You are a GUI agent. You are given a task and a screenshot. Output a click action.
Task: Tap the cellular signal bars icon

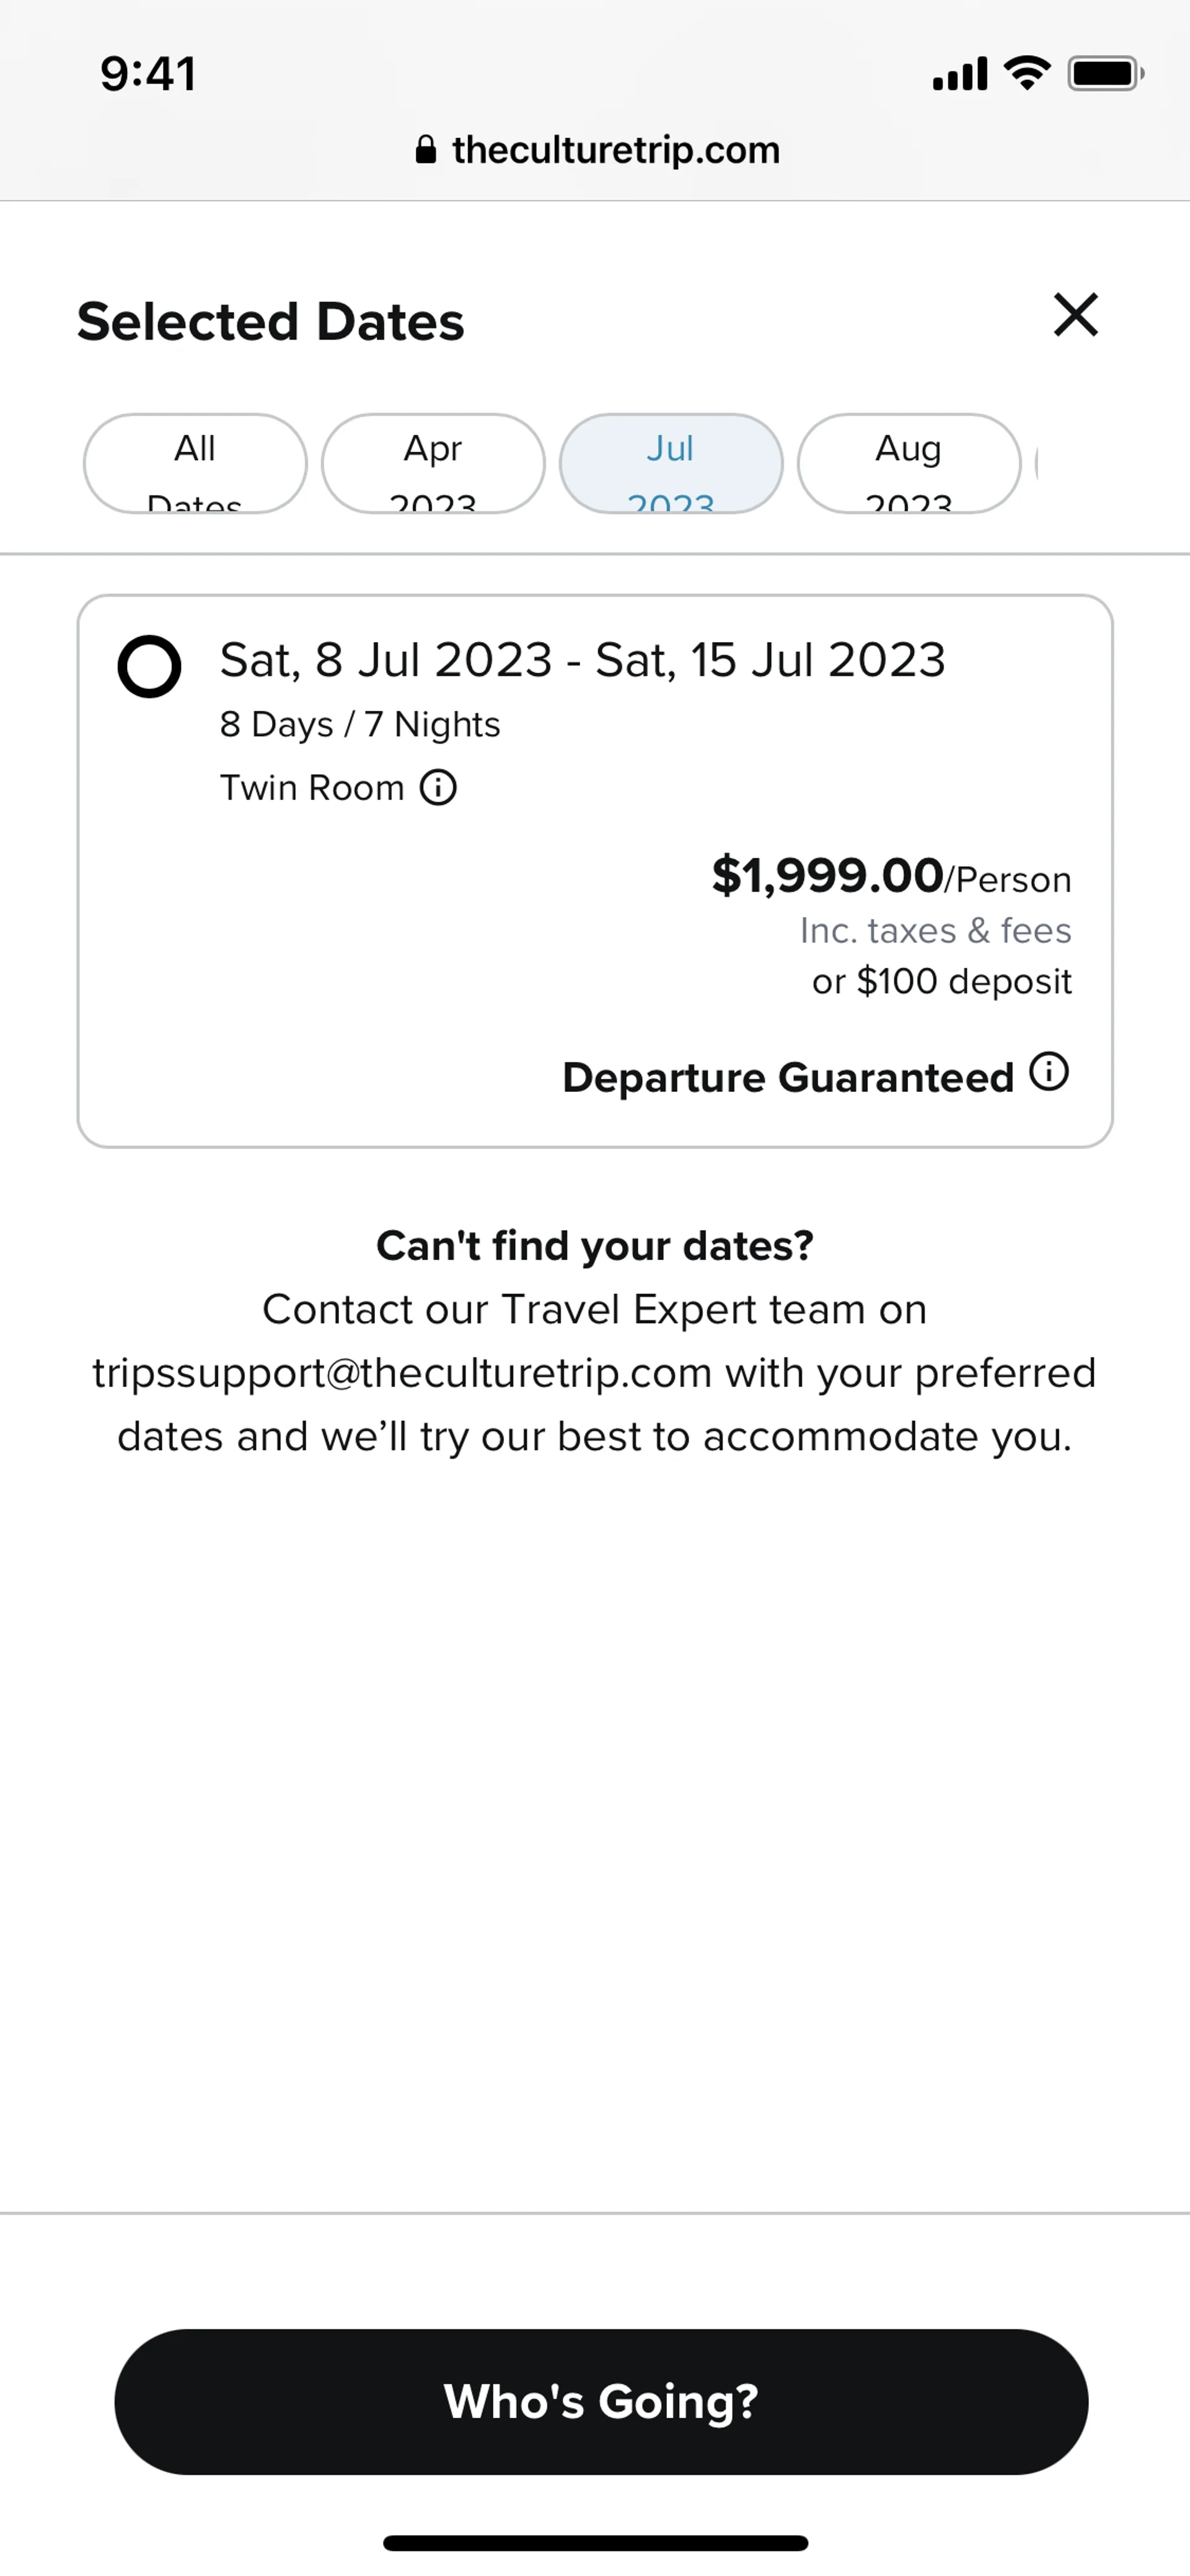[x=960, y=74]
